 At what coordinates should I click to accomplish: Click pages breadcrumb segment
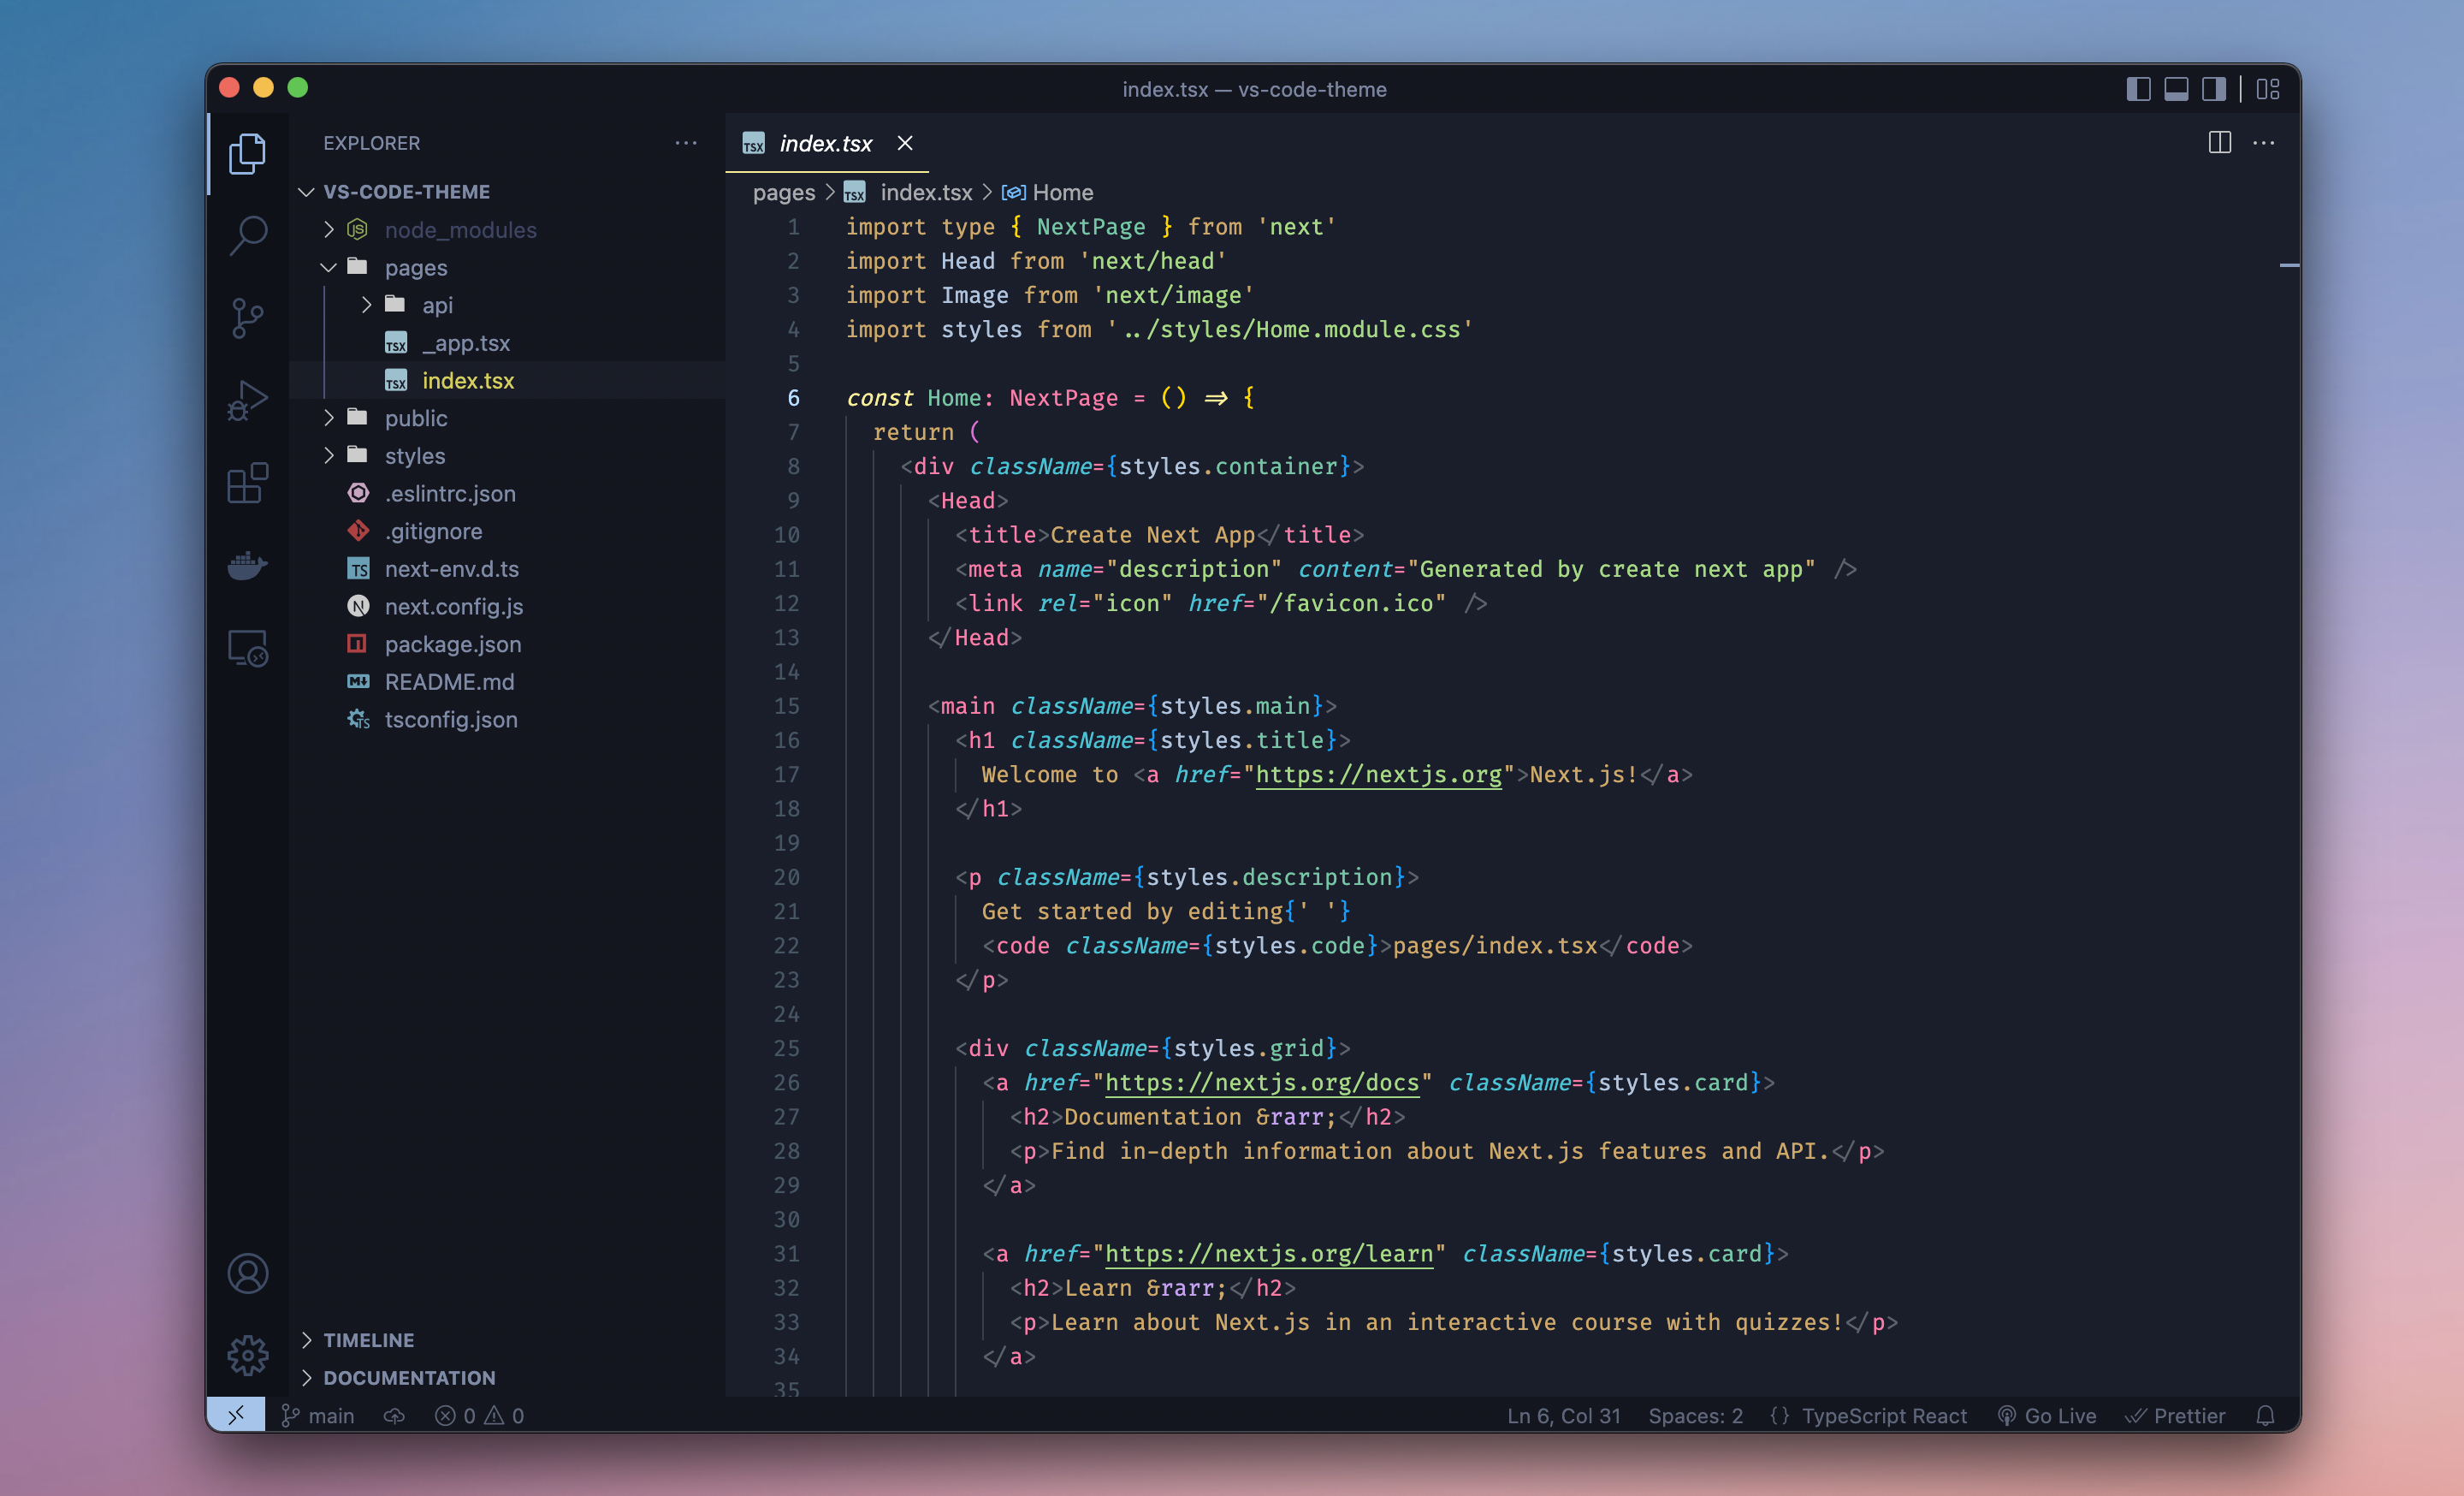point(784,192)
